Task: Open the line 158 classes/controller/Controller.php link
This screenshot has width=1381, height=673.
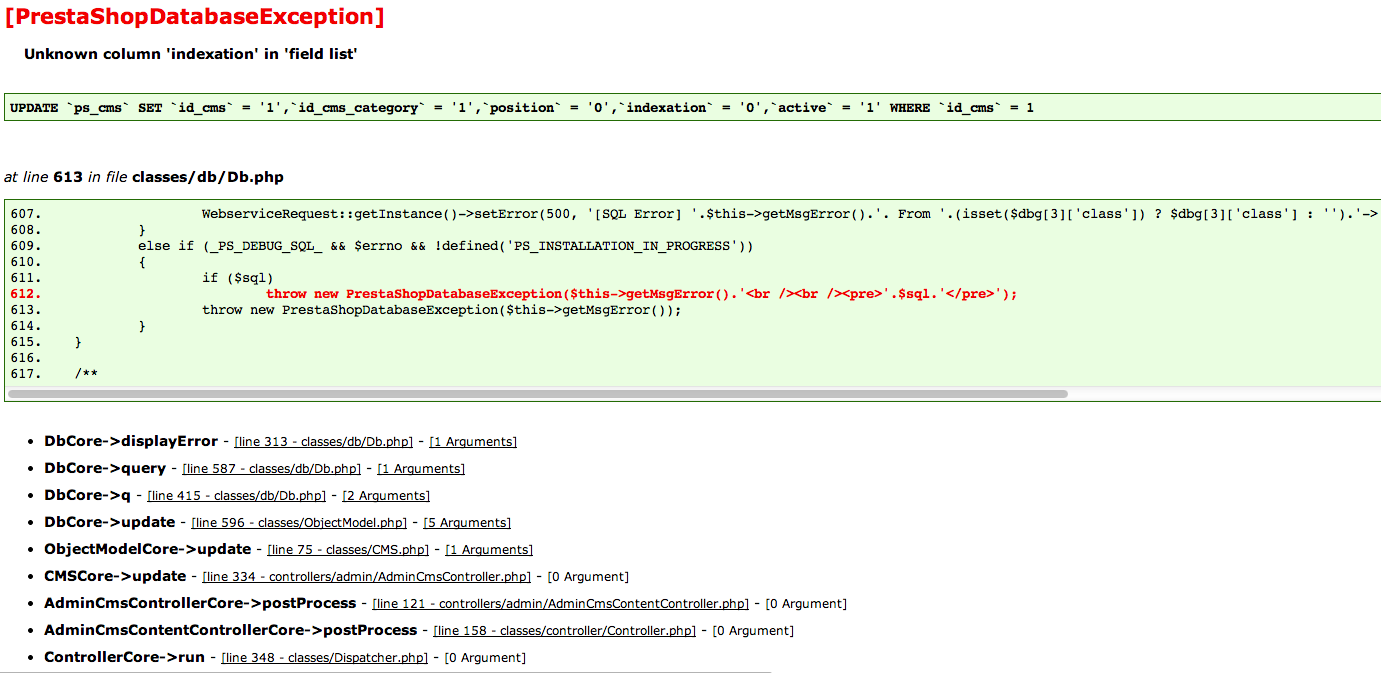Action: point(565,630)
